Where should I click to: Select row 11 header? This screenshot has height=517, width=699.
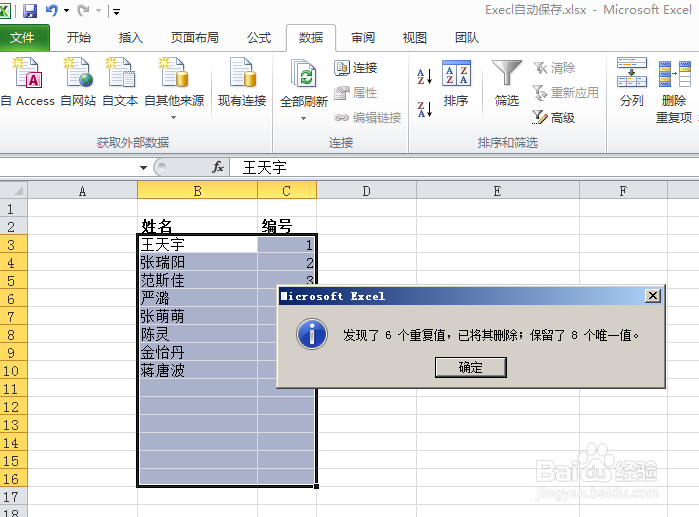click(x=13, y=389)
